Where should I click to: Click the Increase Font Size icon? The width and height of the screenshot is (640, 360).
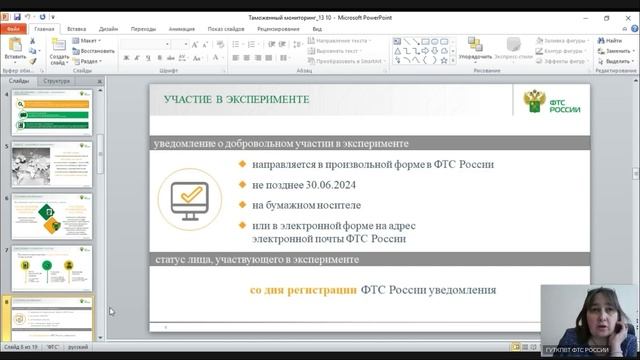click(195, 44)
